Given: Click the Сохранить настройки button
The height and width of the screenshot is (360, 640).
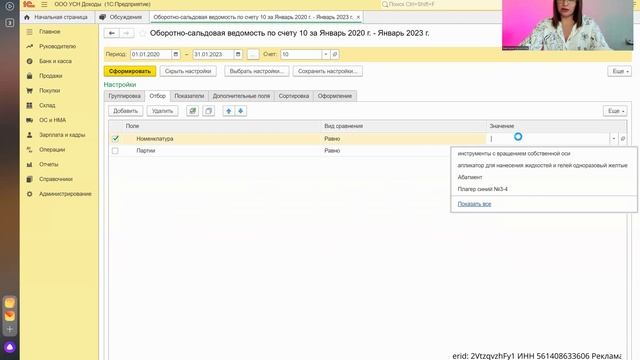Looking at the screenshot, I should [327, 71].
